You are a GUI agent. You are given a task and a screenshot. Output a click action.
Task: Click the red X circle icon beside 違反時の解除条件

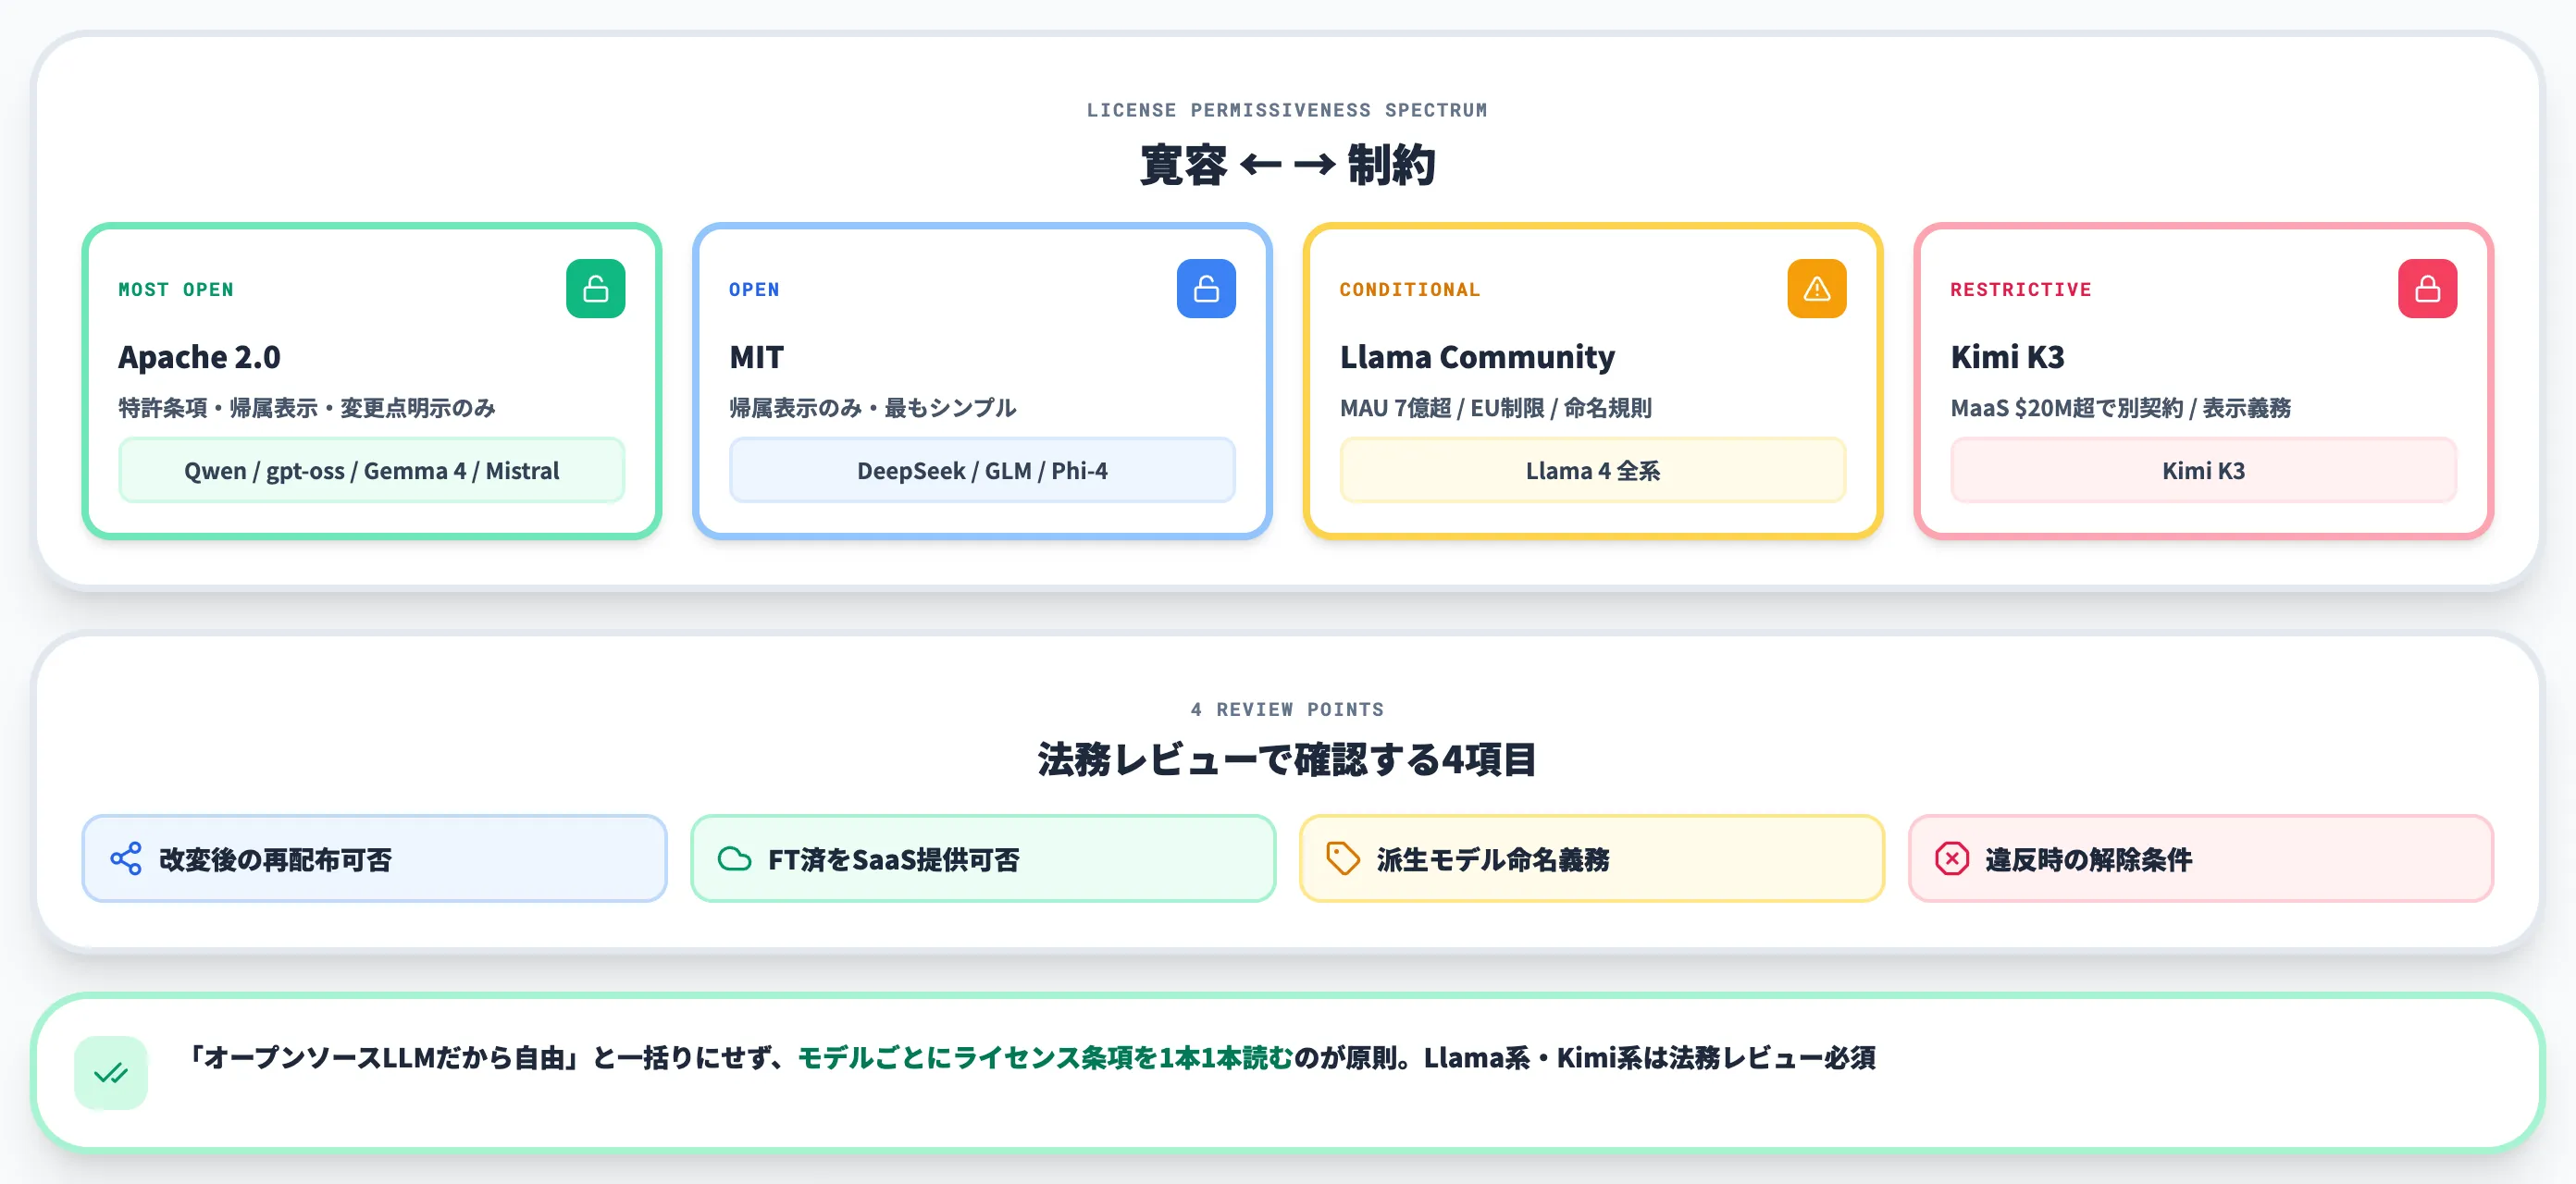pyautogui.click(x=1952, y=859)
